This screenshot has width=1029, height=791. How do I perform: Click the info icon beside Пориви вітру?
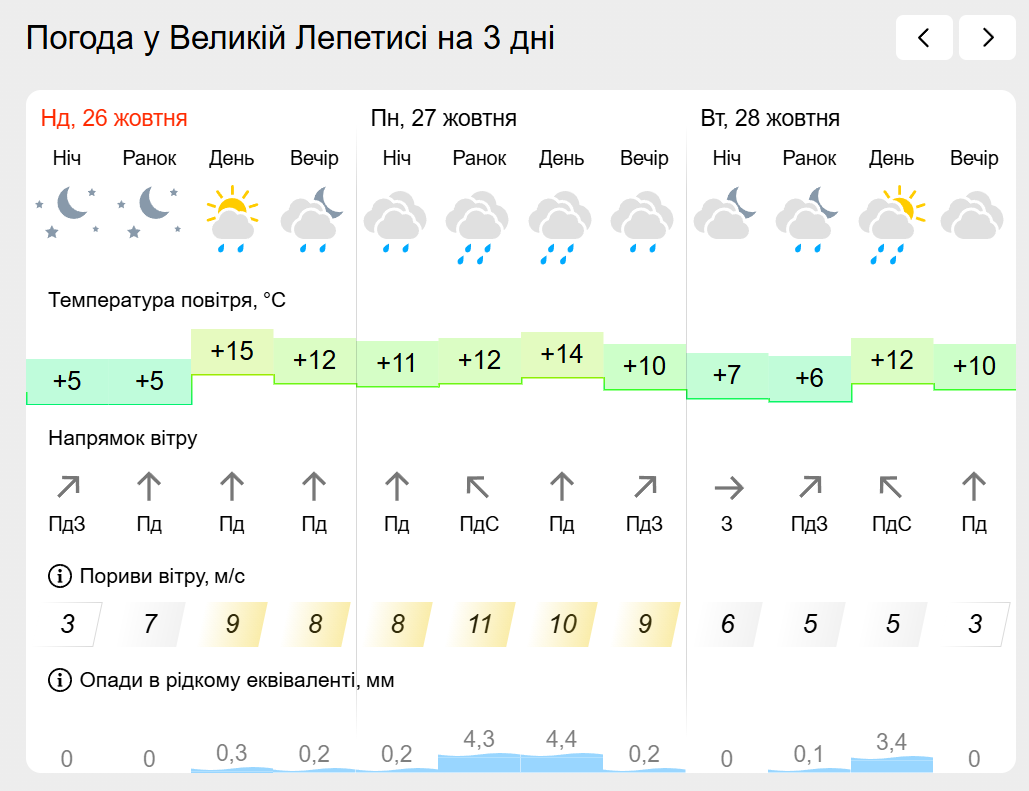pyautogui.click(x=60, y=576)
